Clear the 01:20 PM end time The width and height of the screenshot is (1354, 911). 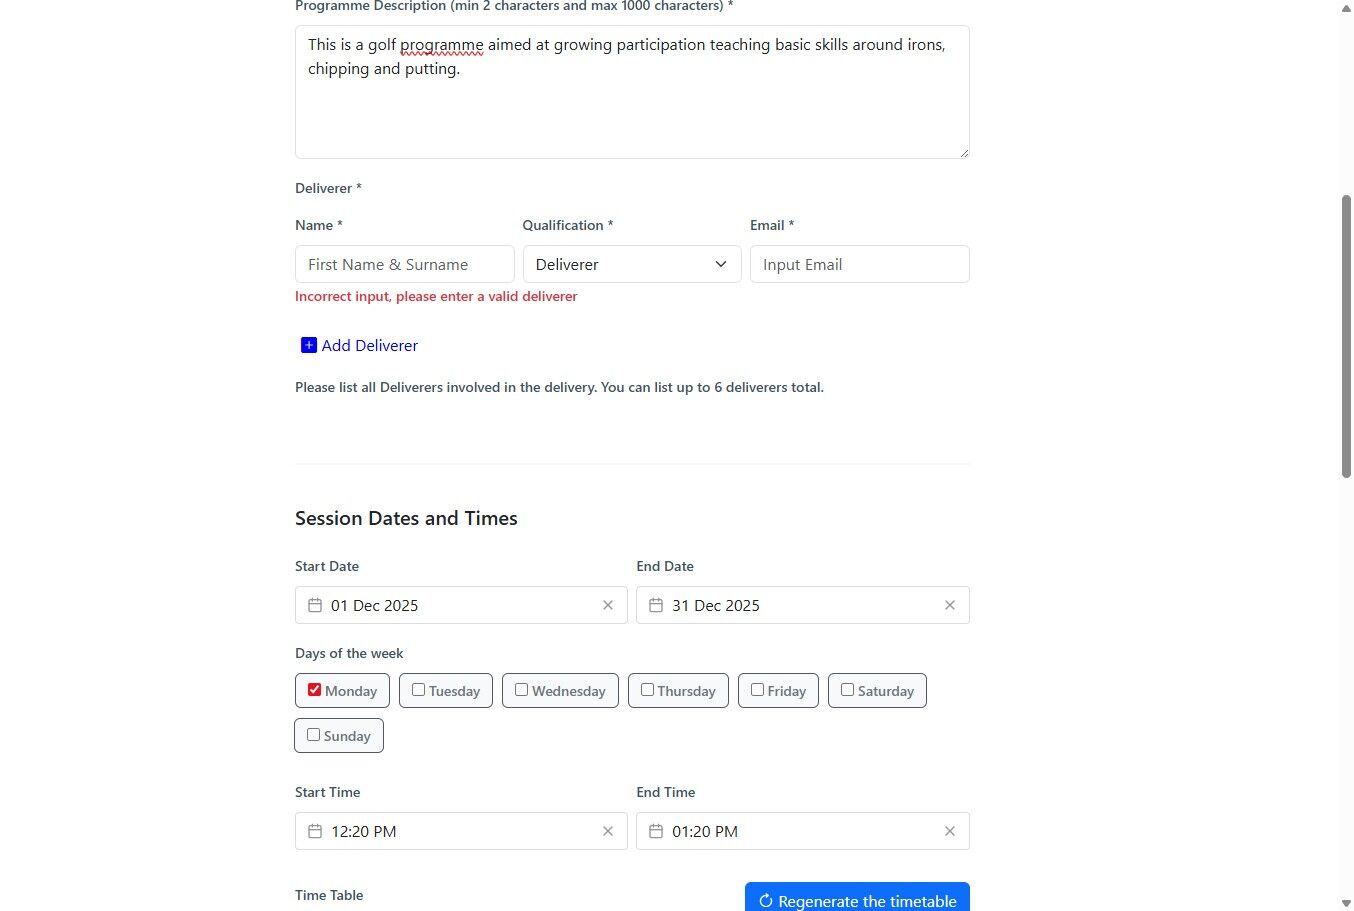point(950,831)
